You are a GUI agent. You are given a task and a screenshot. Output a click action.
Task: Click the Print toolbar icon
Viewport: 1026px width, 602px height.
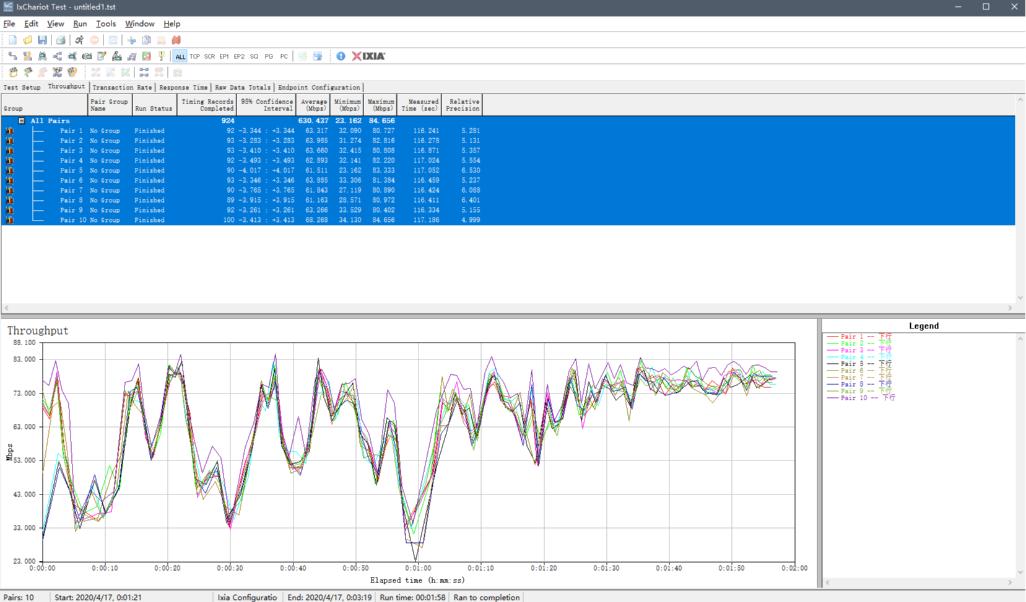(61, 40)
